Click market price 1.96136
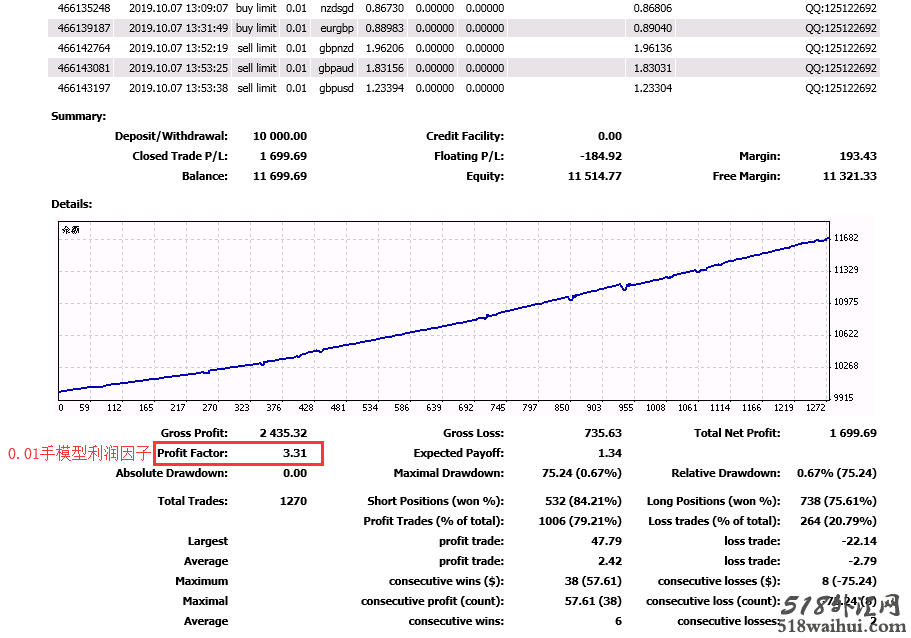The image size is (911, 638). point(652,48)
